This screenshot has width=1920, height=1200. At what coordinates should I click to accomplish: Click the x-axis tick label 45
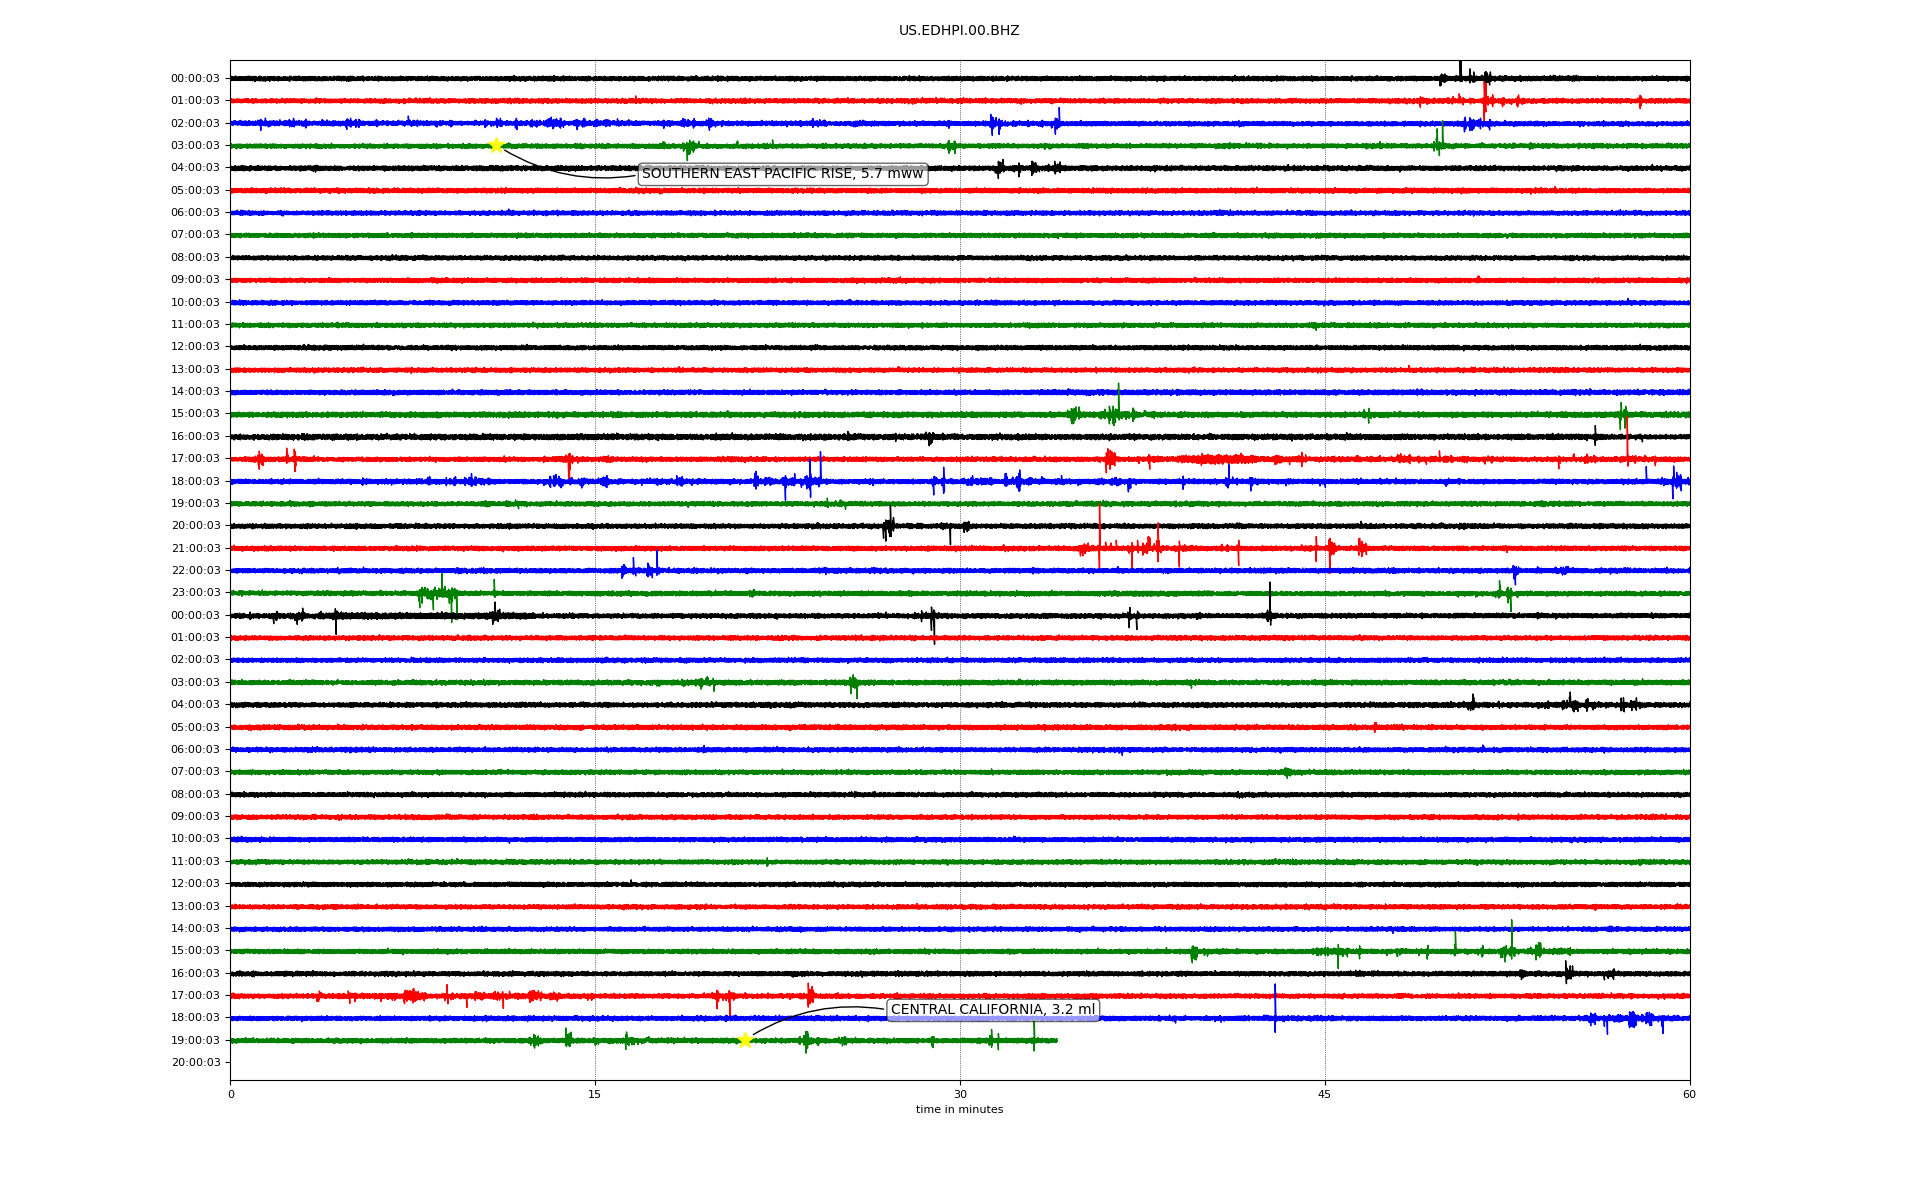[x=1325, y=1095]
